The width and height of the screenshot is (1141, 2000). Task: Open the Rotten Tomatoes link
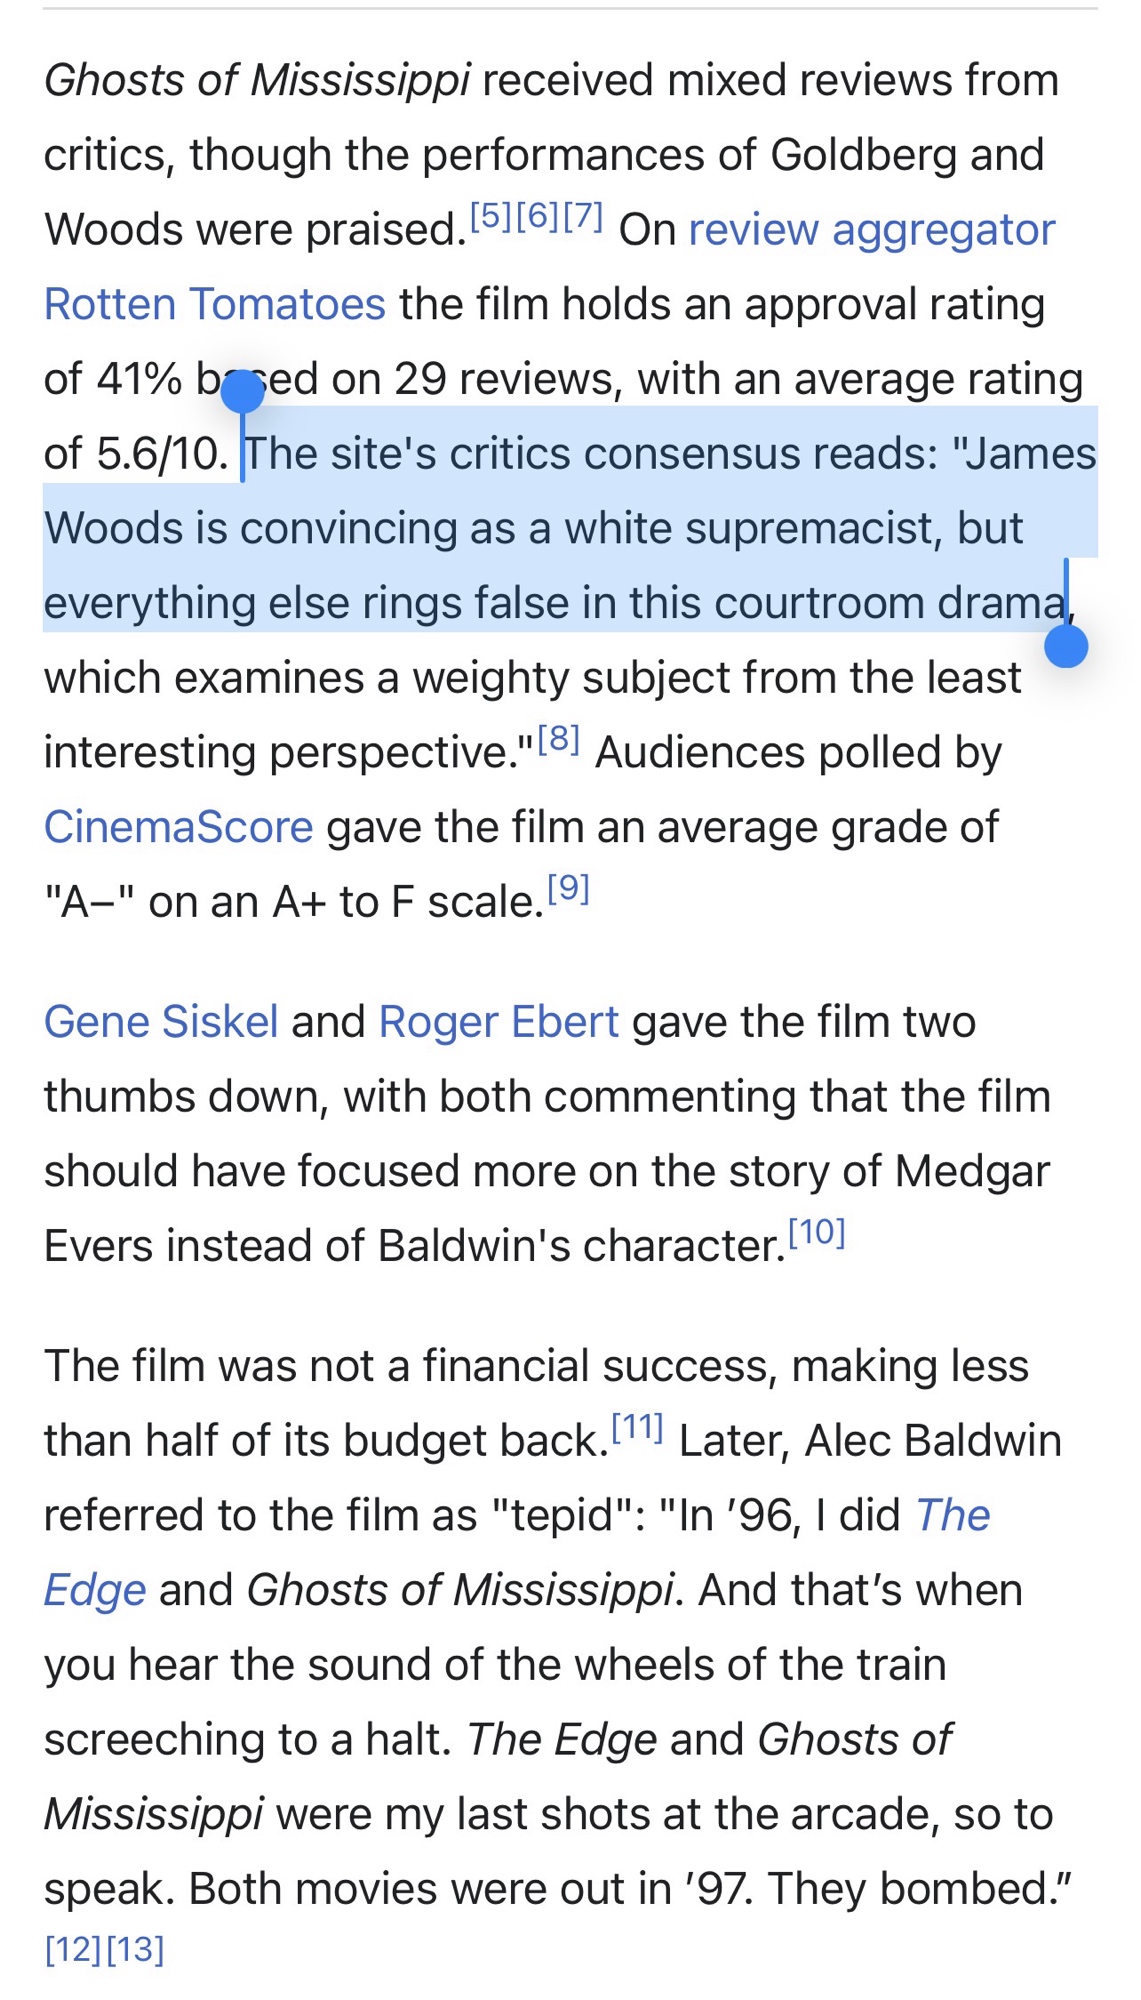[x=214, y=305]
